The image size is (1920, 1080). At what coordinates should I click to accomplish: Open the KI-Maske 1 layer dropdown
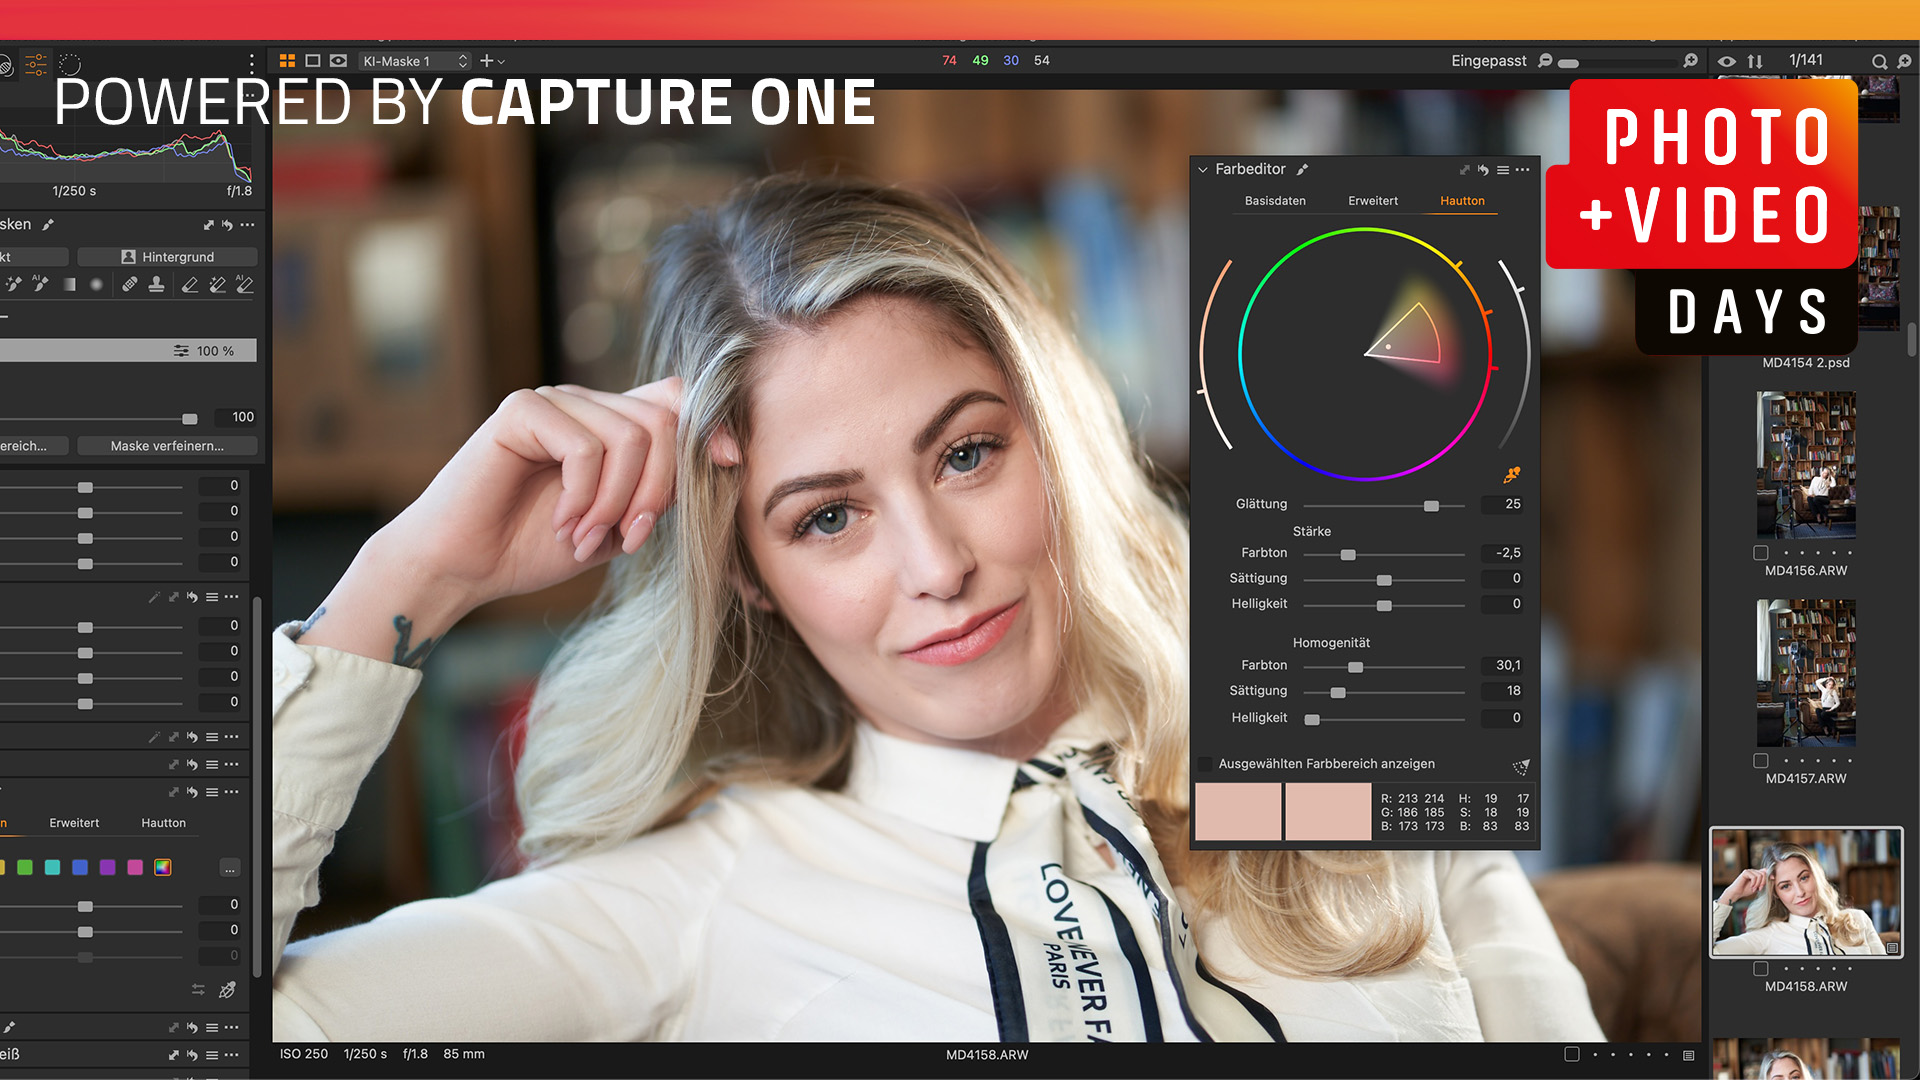click(415, 61)
